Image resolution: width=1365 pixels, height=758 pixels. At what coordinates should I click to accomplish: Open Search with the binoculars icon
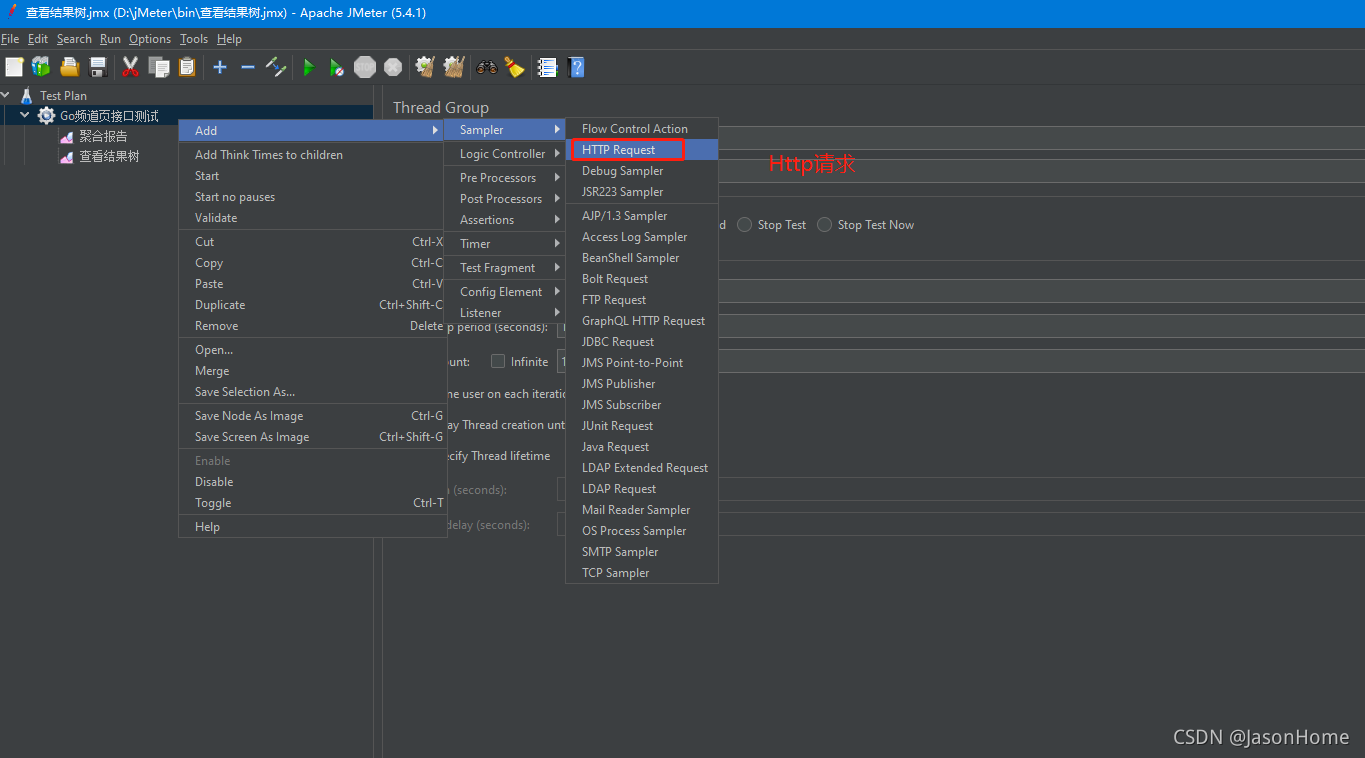coord(487,67)
